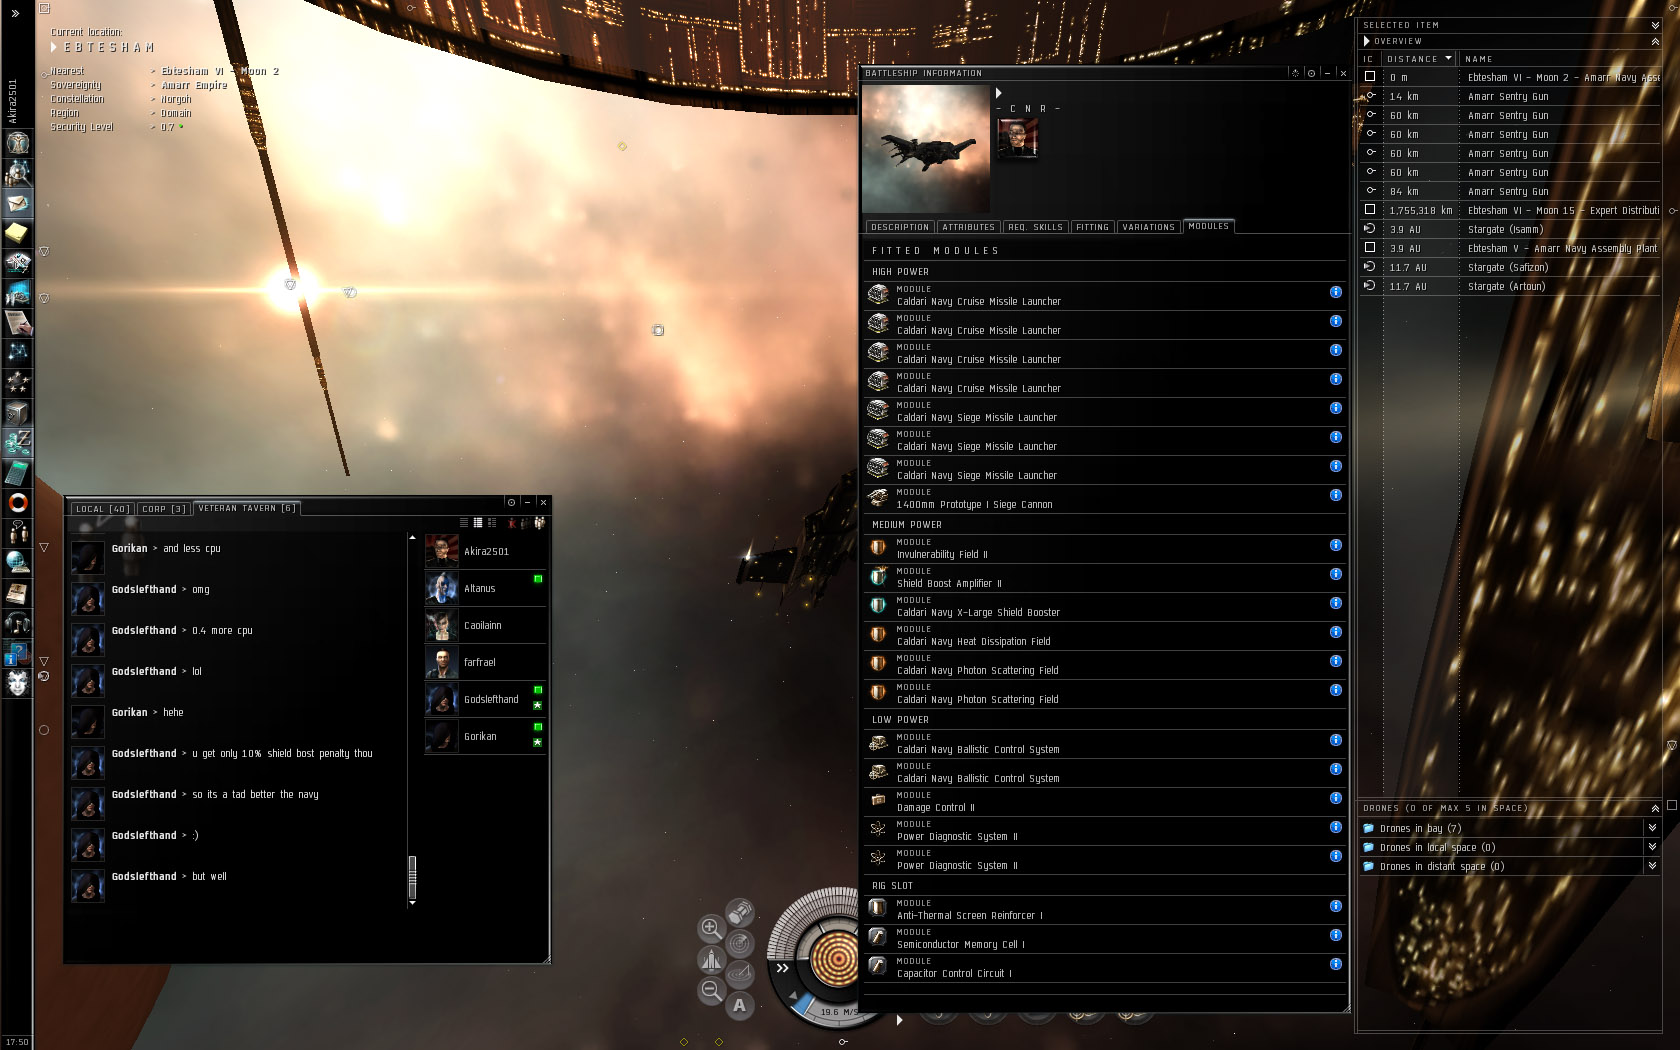Open People and Places magnifier icon
The height and width of the screenshot is (1050, 1680).
click(x=18, y=173)
